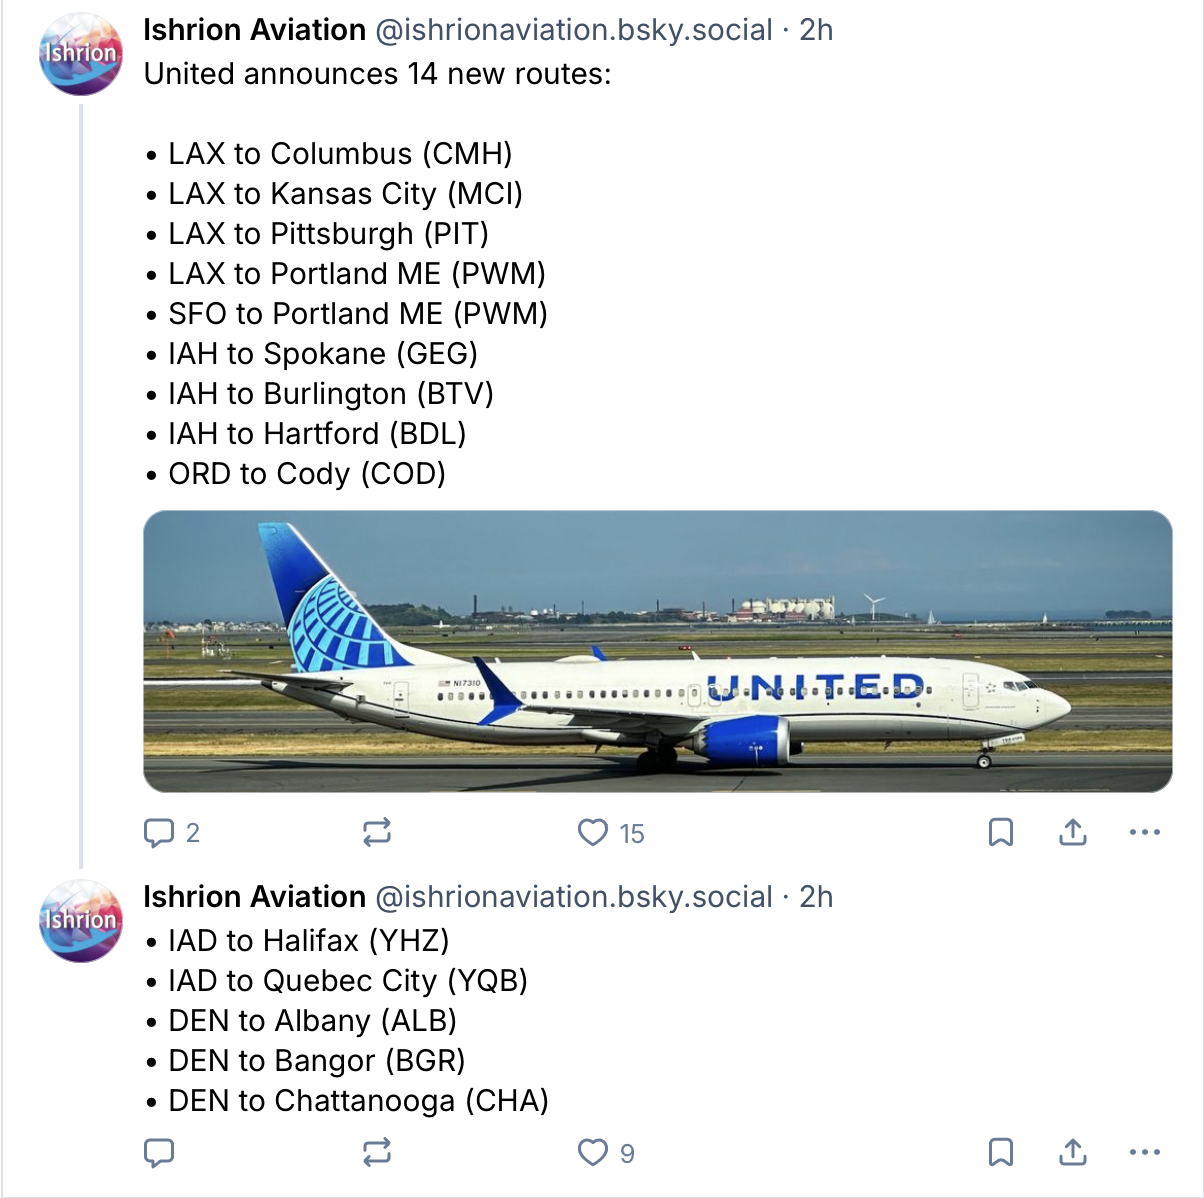The width and height of the screenshot is (1204, 1198).
Task: Reply to the second thread post
Action: pyautogui.click(x=160, y=1152)
